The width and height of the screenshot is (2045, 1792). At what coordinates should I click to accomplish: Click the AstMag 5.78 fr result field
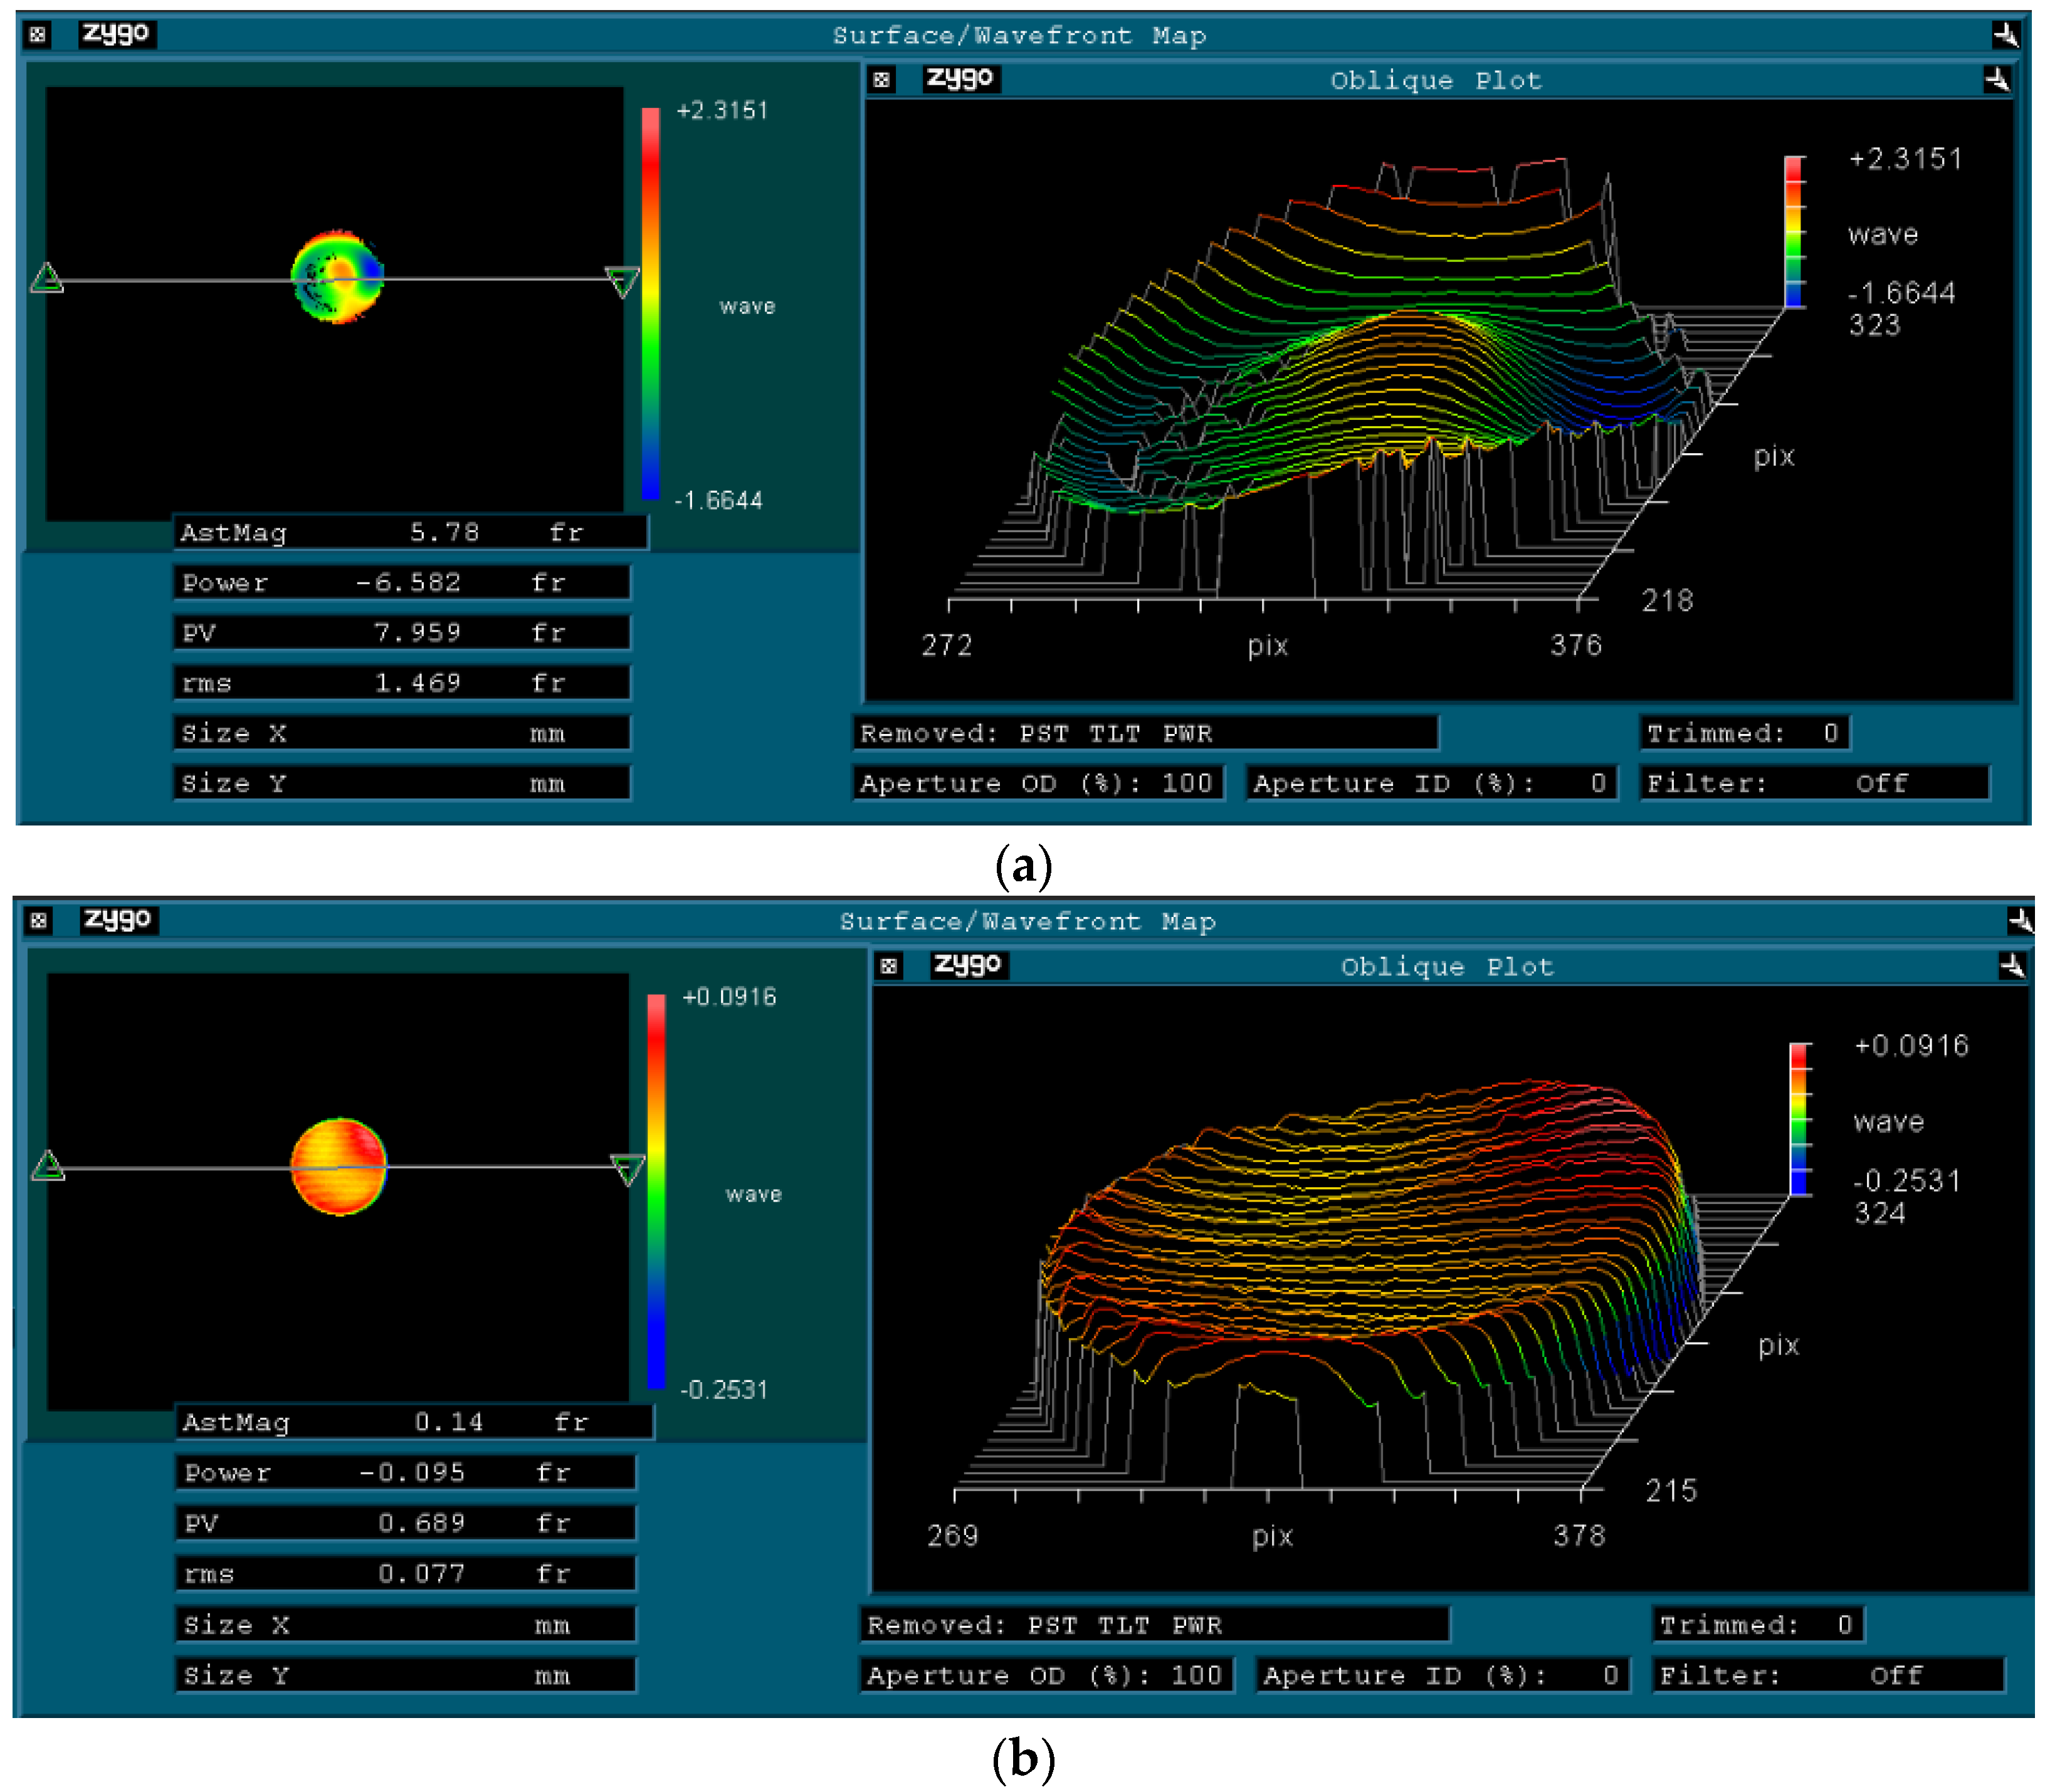[x=410, y=532]
